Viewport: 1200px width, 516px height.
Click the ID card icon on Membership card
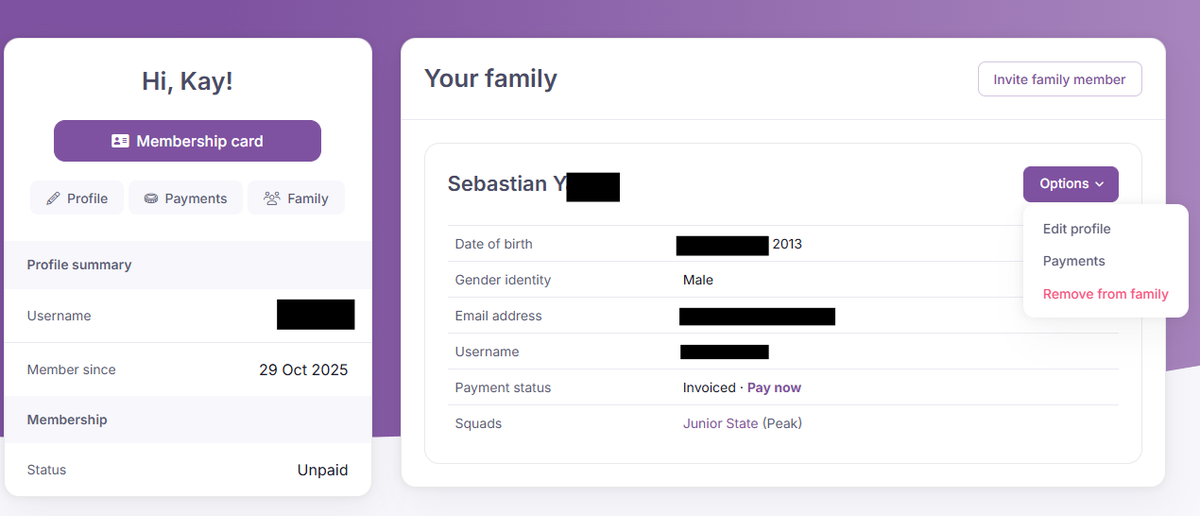click(120, 141)
